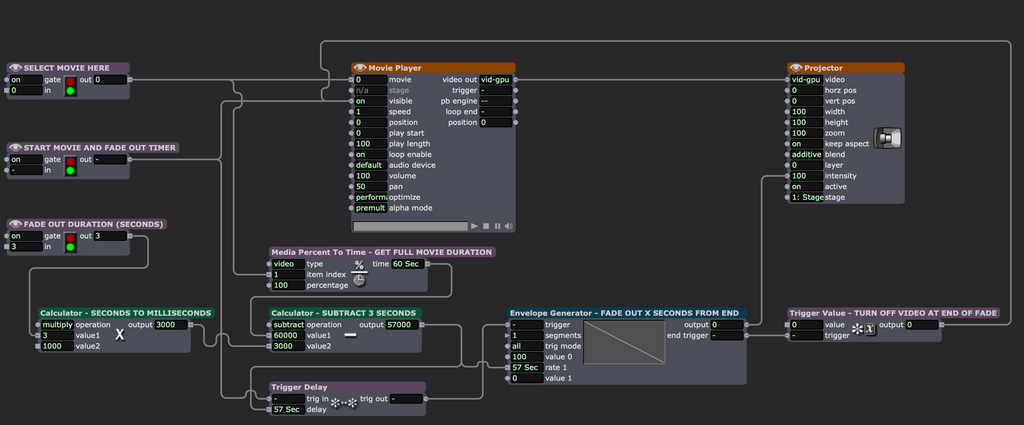Click the Select Movie Here gate traffic light
Viewport: 1024px width, 425px height.
(71, 85)
